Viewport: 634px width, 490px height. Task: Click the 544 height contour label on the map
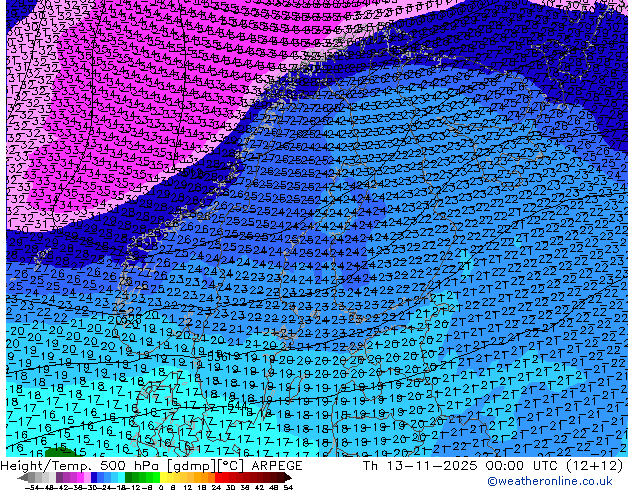[237, 405]
